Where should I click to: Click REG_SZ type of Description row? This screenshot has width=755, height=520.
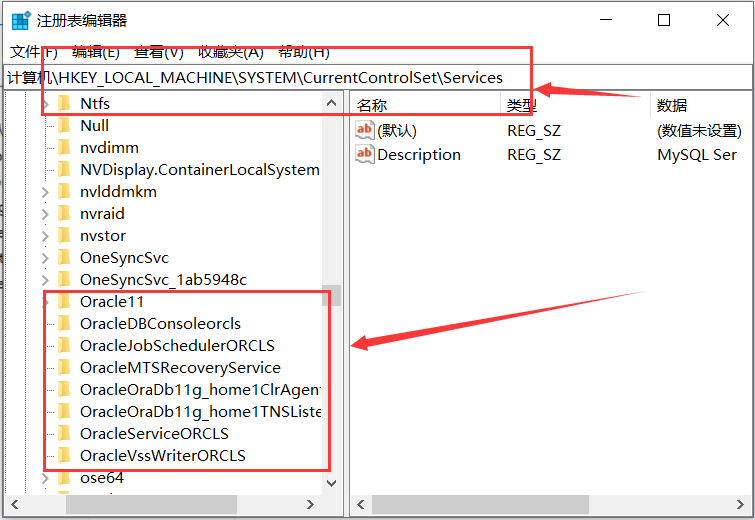(x=534, y=155)
